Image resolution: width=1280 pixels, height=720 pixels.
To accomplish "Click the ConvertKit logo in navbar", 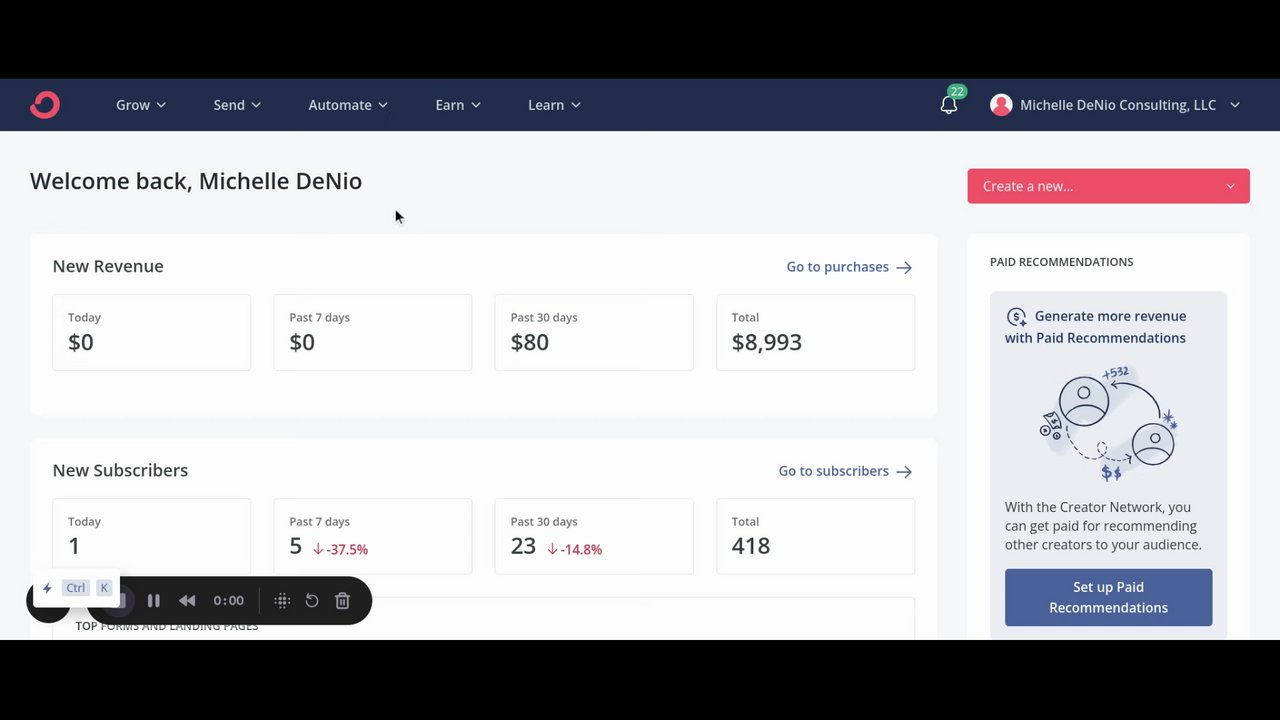I will coord(45,105).
